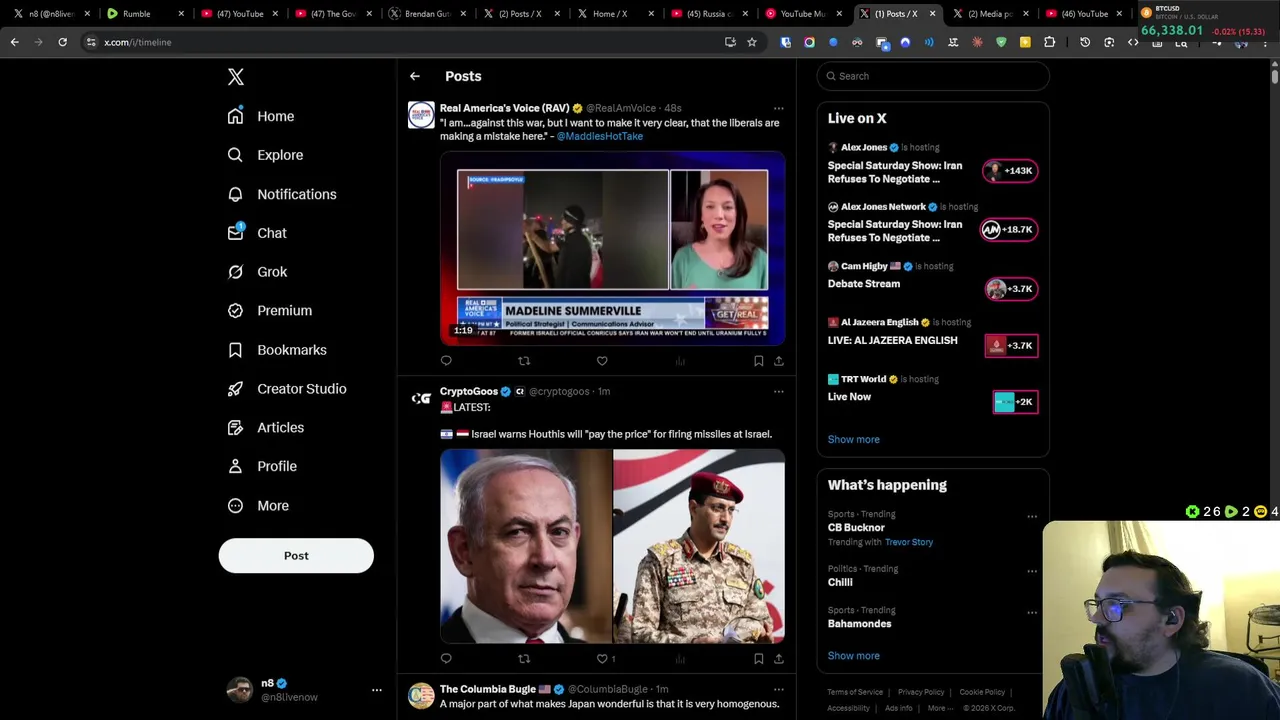Click the X search field

(x=933, y=76)
